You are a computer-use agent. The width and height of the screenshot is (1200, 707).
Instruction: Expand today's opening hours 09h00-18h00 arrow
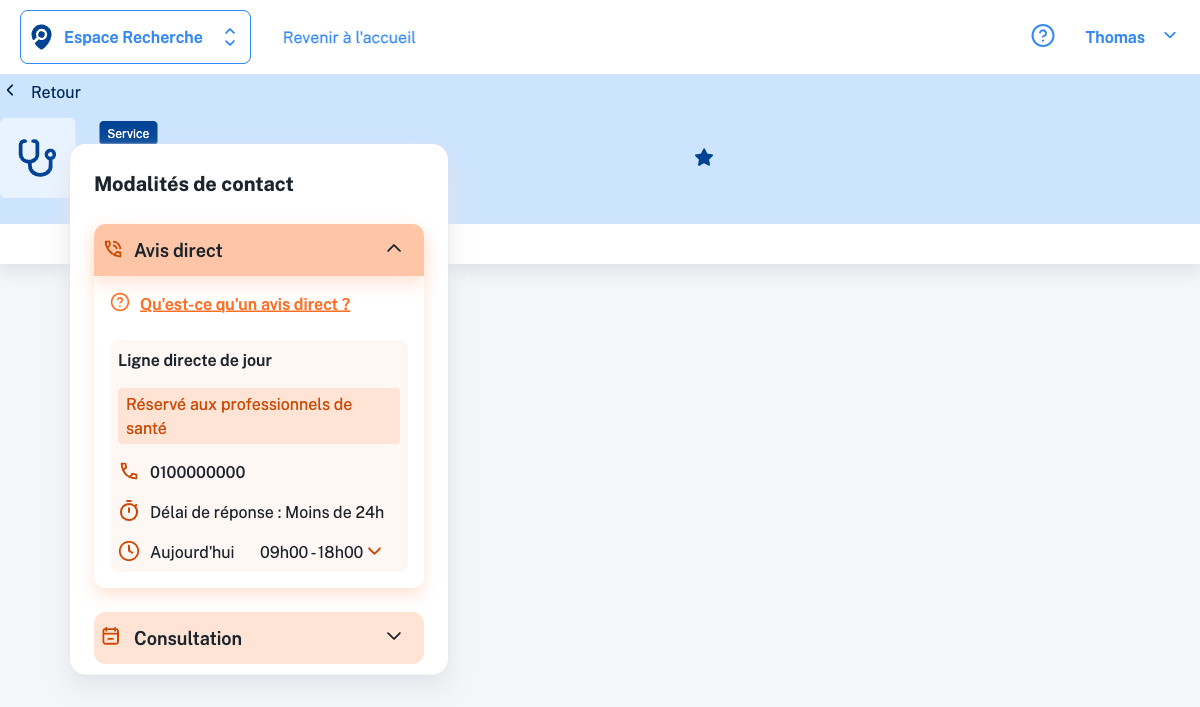pos(375,551)
